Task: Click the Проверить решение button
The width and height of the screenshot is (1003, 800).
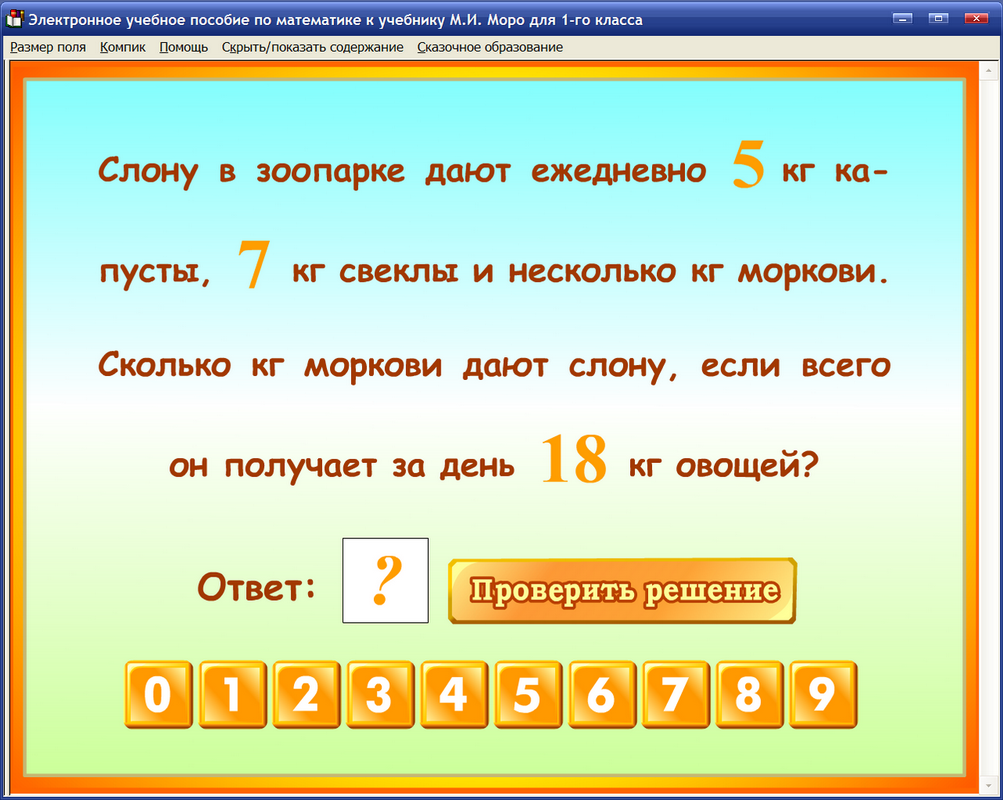Action: (x=622, y=590)
